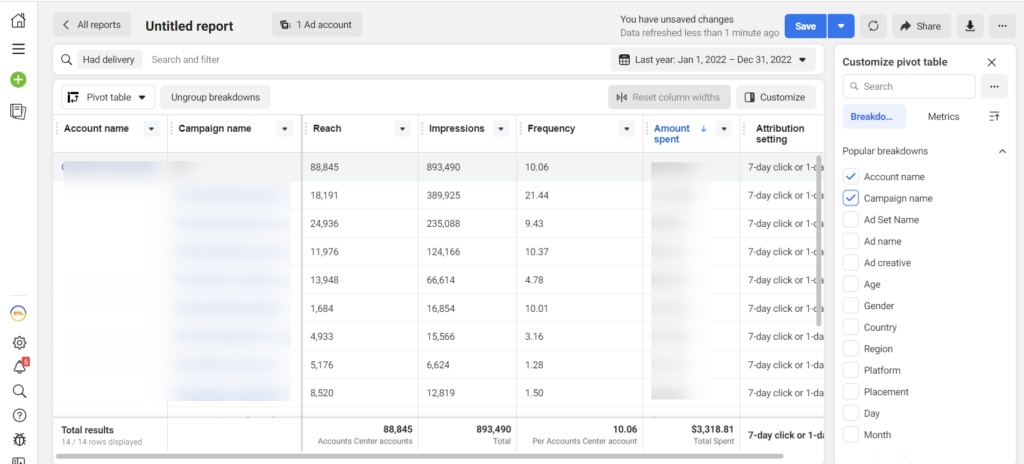Click the Untitled report title

point(189,26)
